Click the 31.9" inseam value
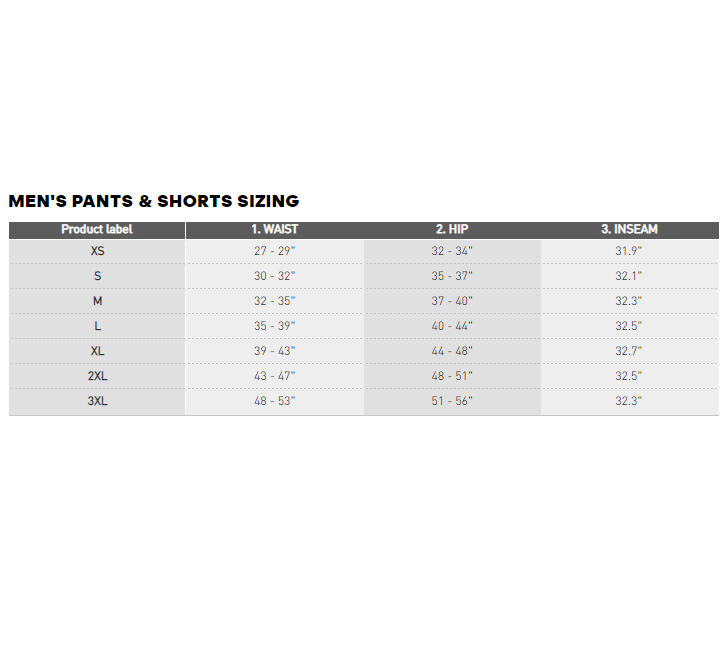This screenshot has height=650, width=727. click(629, 251)
